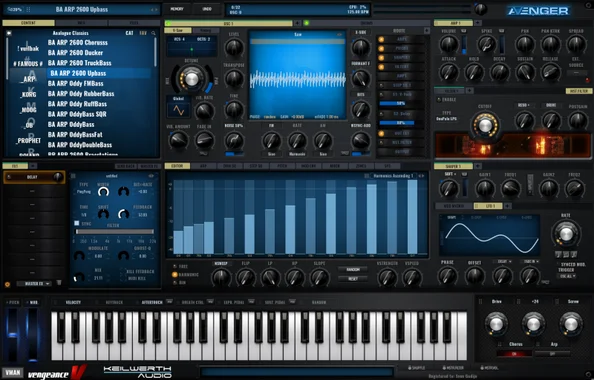Toggle the FILTER1 route LED
The height and width of the screenshot is (380, 594).
coord(381,67)
